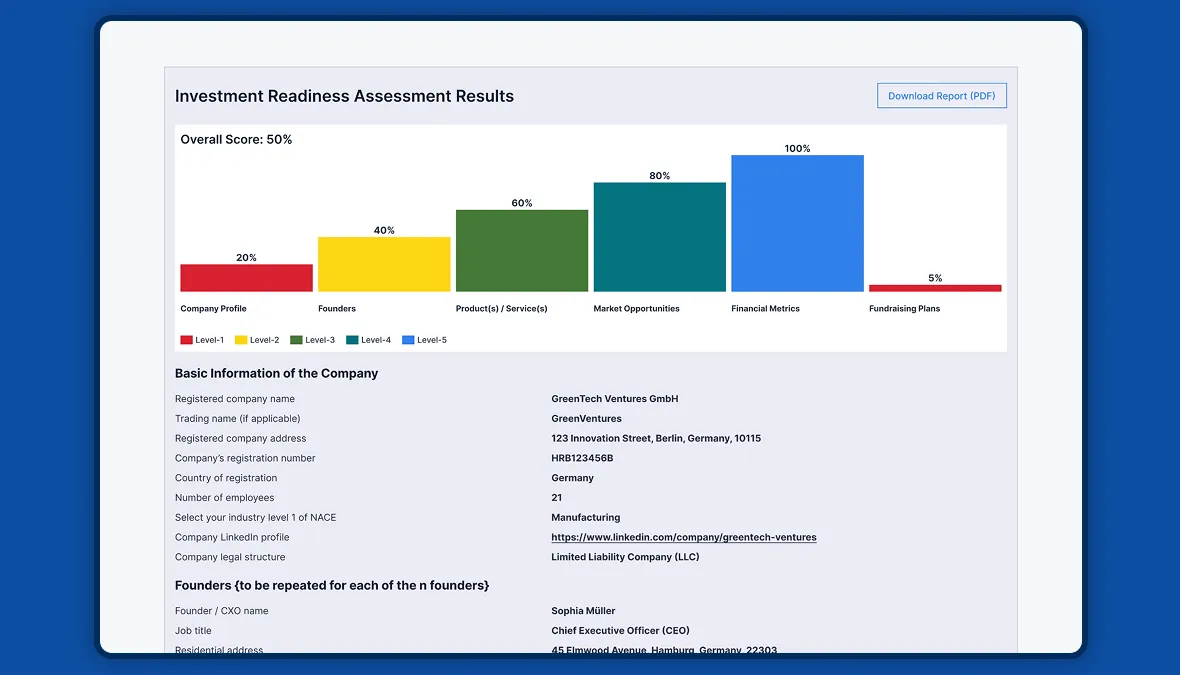Click the Level-5 blue legend swatch
Image resolution: width=1180 pixels, height=675 pixels.
tap(408, 340)
